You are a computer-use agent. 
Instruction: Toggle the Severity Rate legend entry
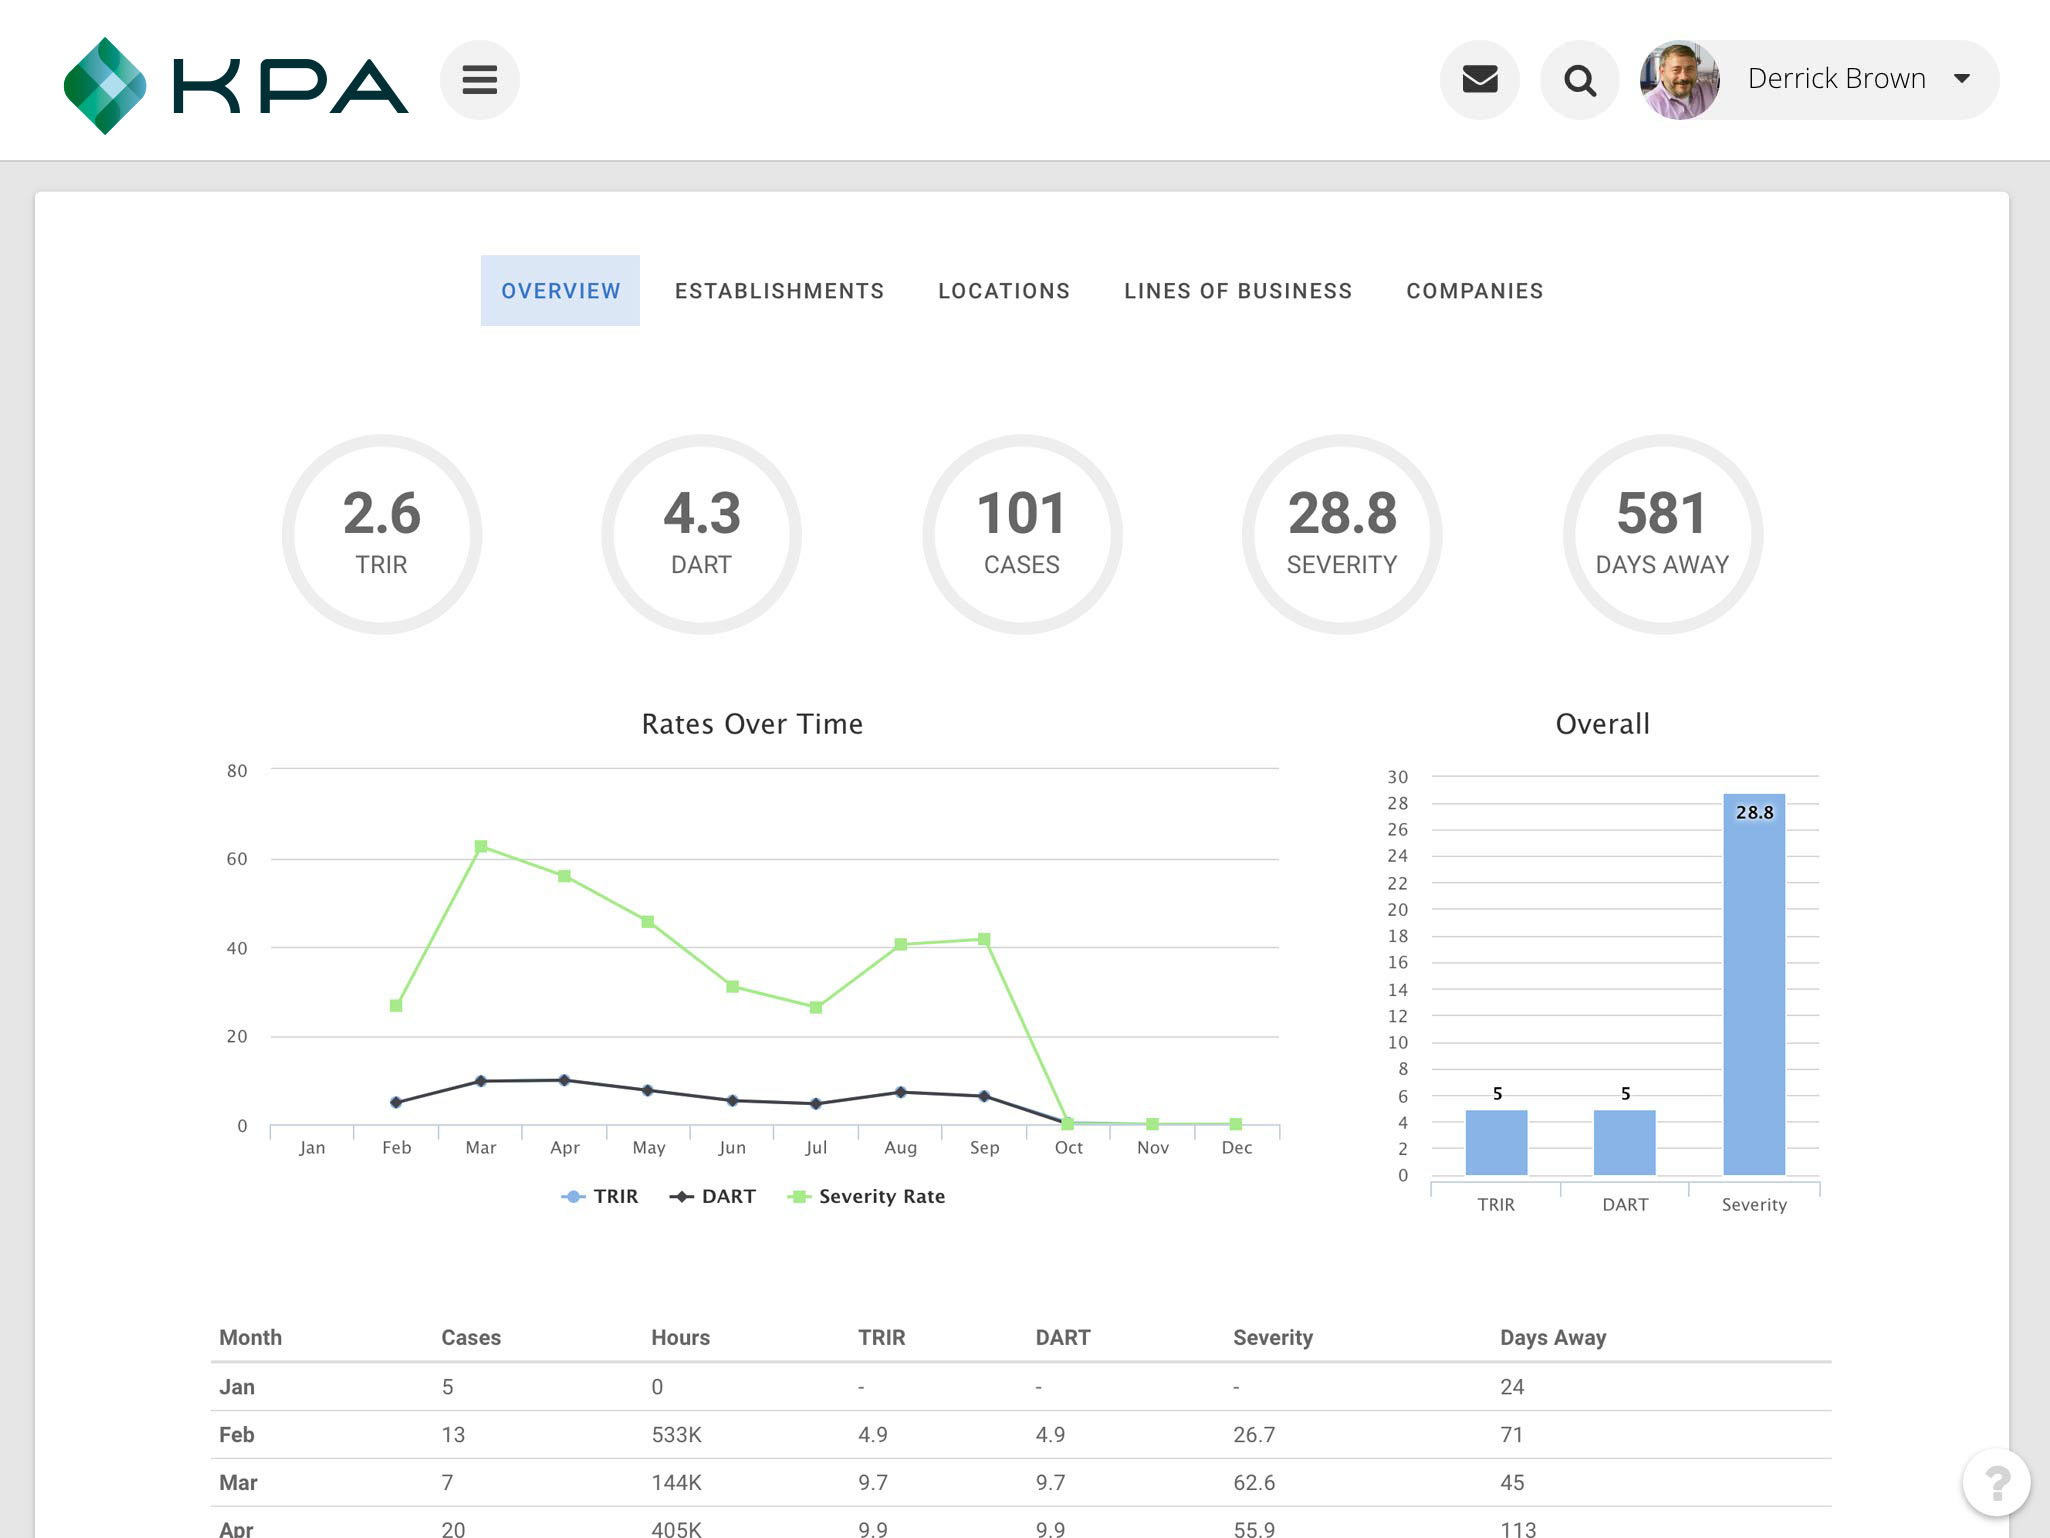(x=866, y=1196)
